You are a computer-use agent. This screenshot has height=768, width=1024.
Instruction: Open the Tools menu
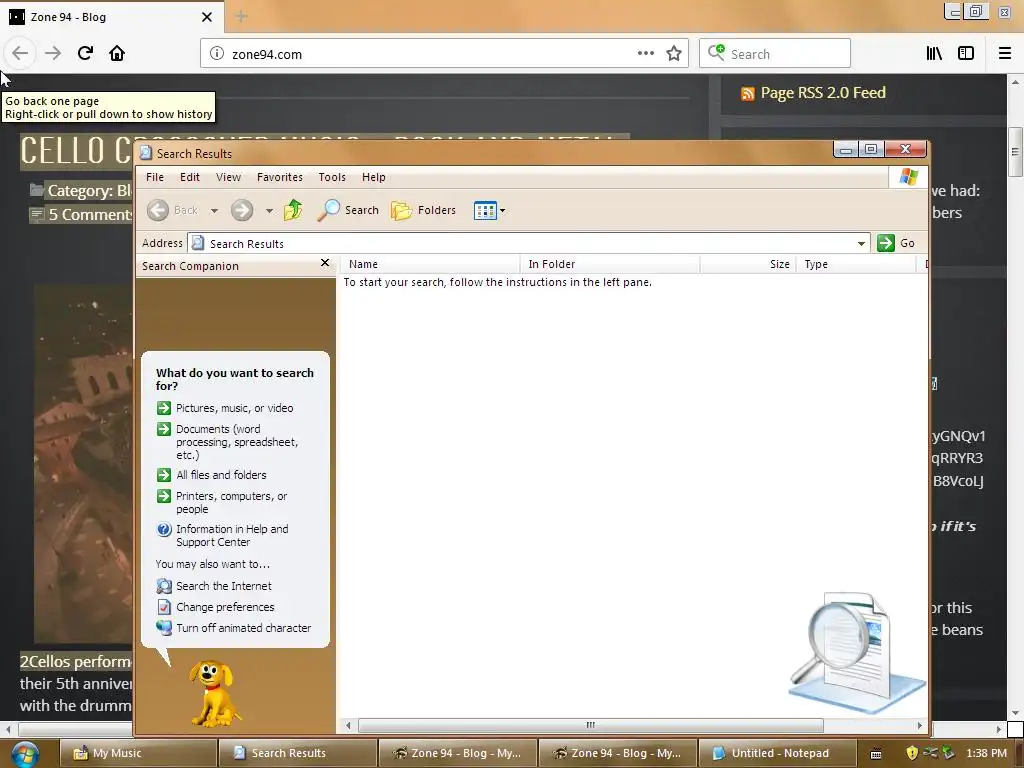click(x=332, y=177)
